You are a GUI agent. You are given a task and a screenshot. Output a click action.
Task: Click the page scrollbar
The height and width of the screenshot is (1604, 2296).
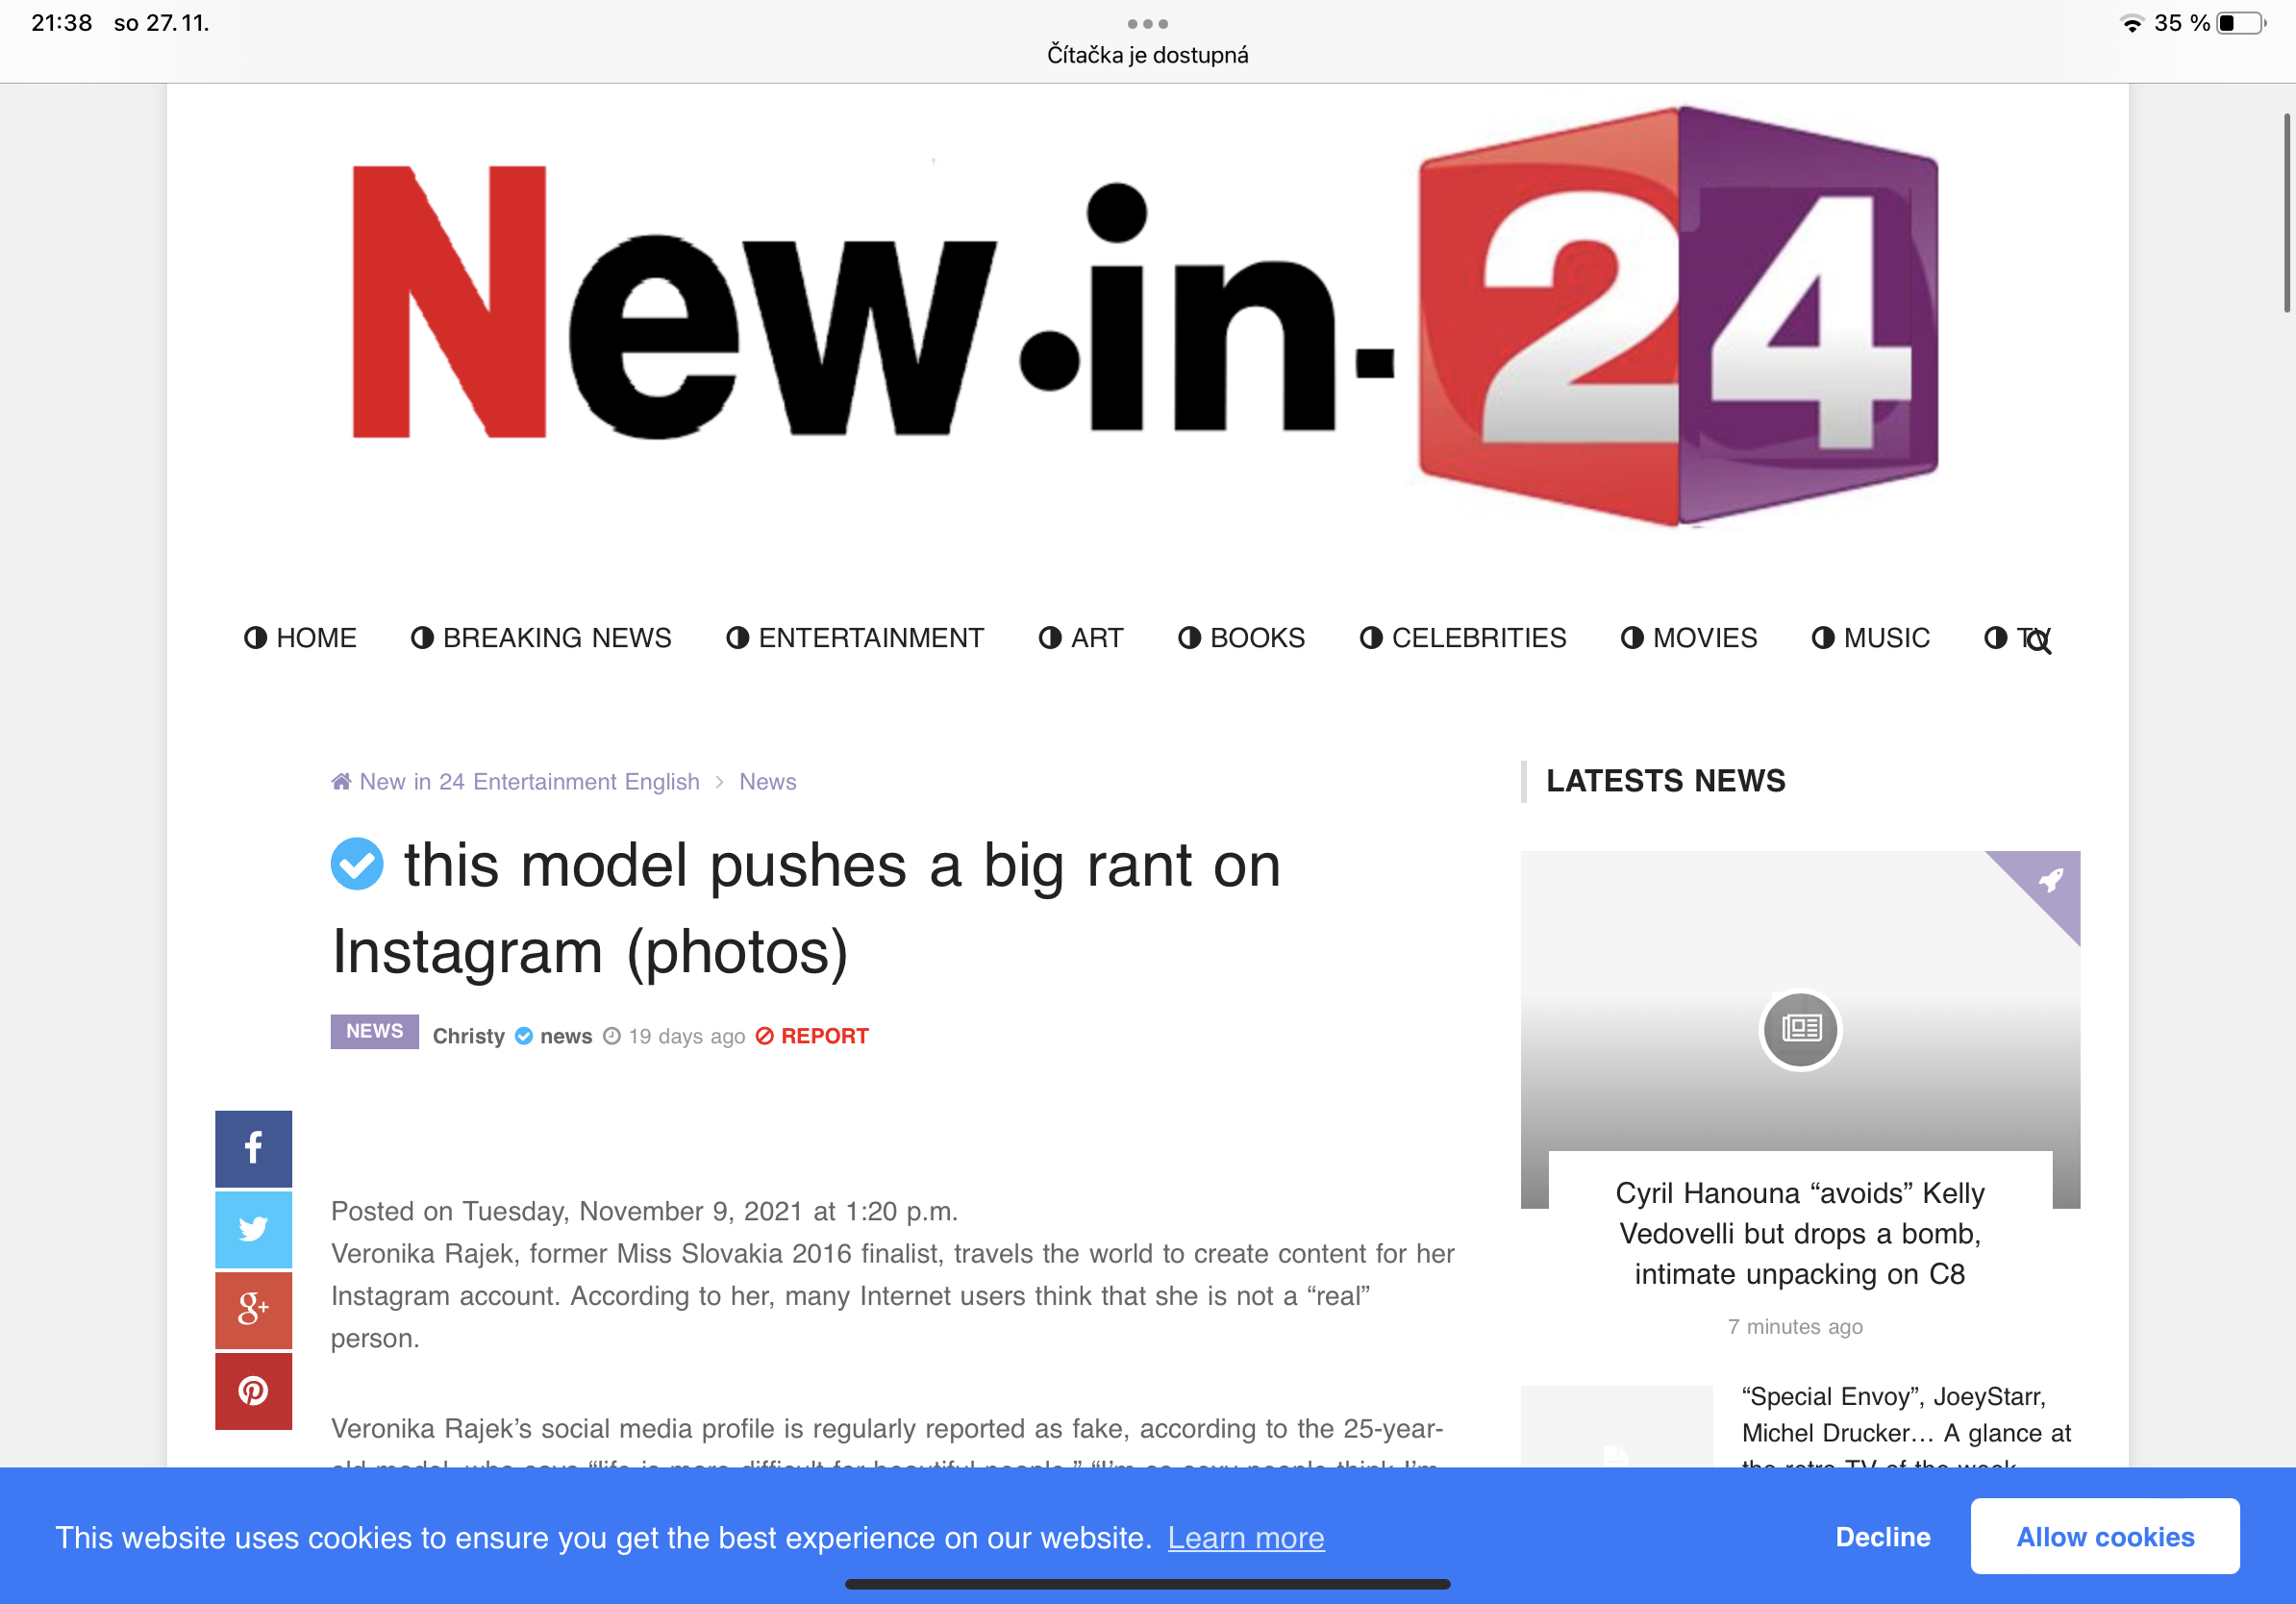tap(2286, 212)
